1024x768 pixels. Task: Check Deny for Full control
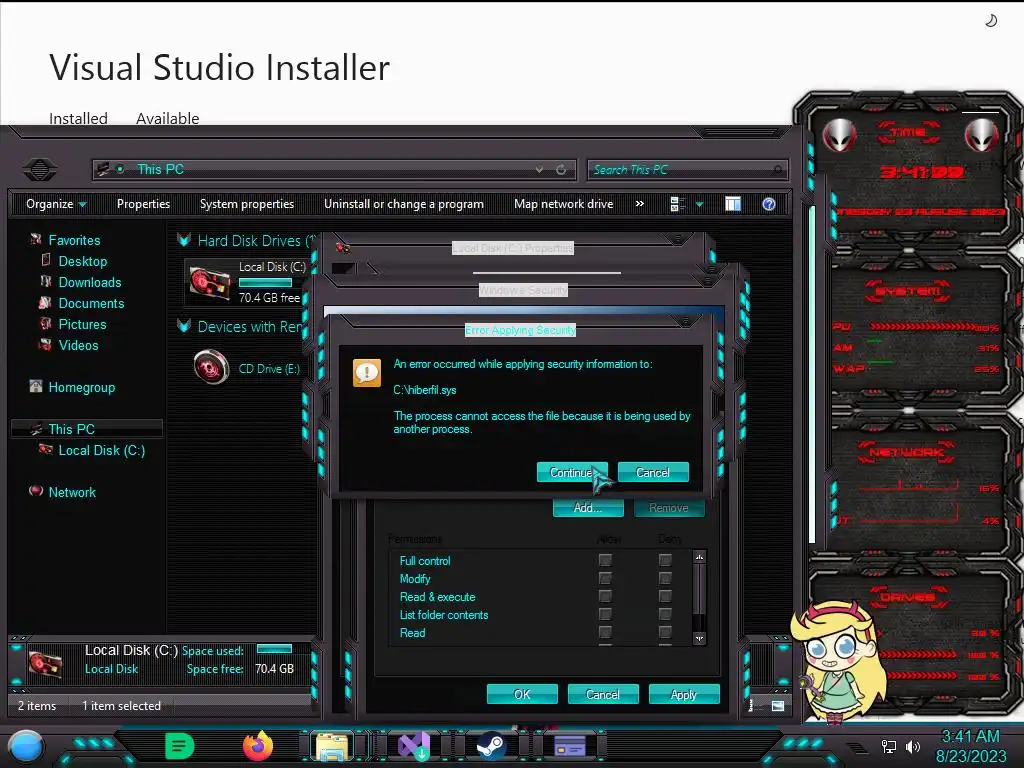pos(665,560)
